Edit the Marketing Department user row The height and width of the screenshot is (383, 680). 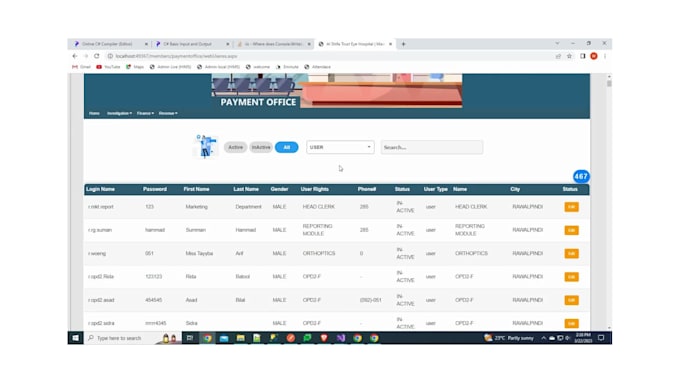pyautogui.click(x=571, y=207)
